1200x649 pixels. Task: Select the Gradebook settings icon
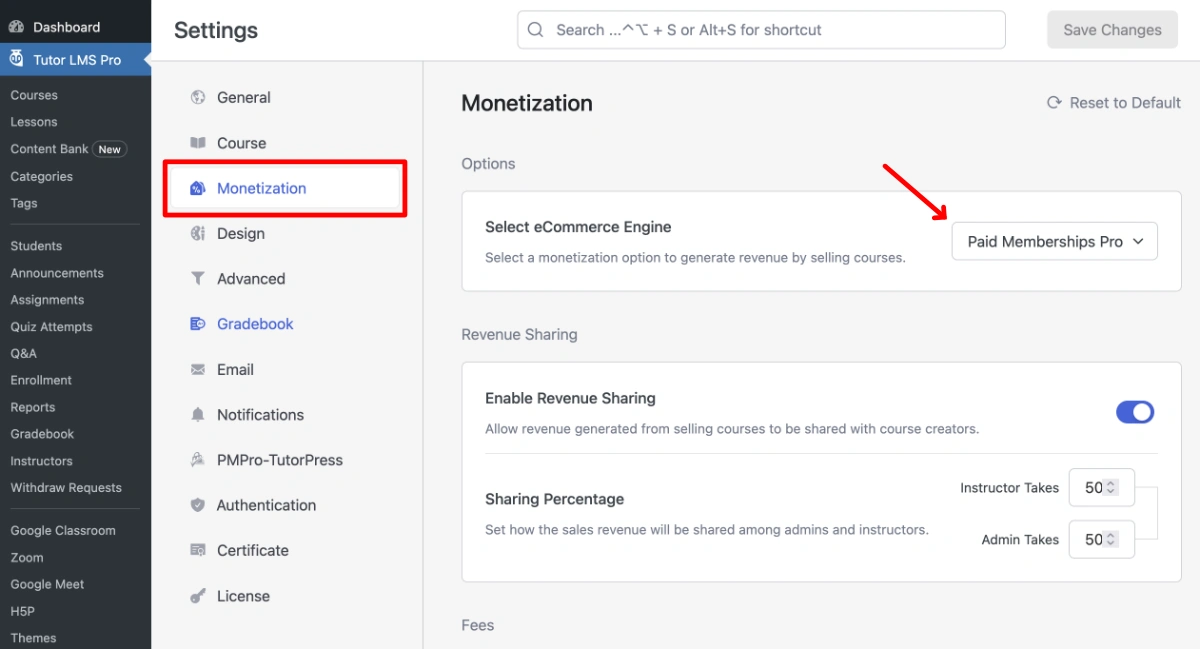[198, 323]
